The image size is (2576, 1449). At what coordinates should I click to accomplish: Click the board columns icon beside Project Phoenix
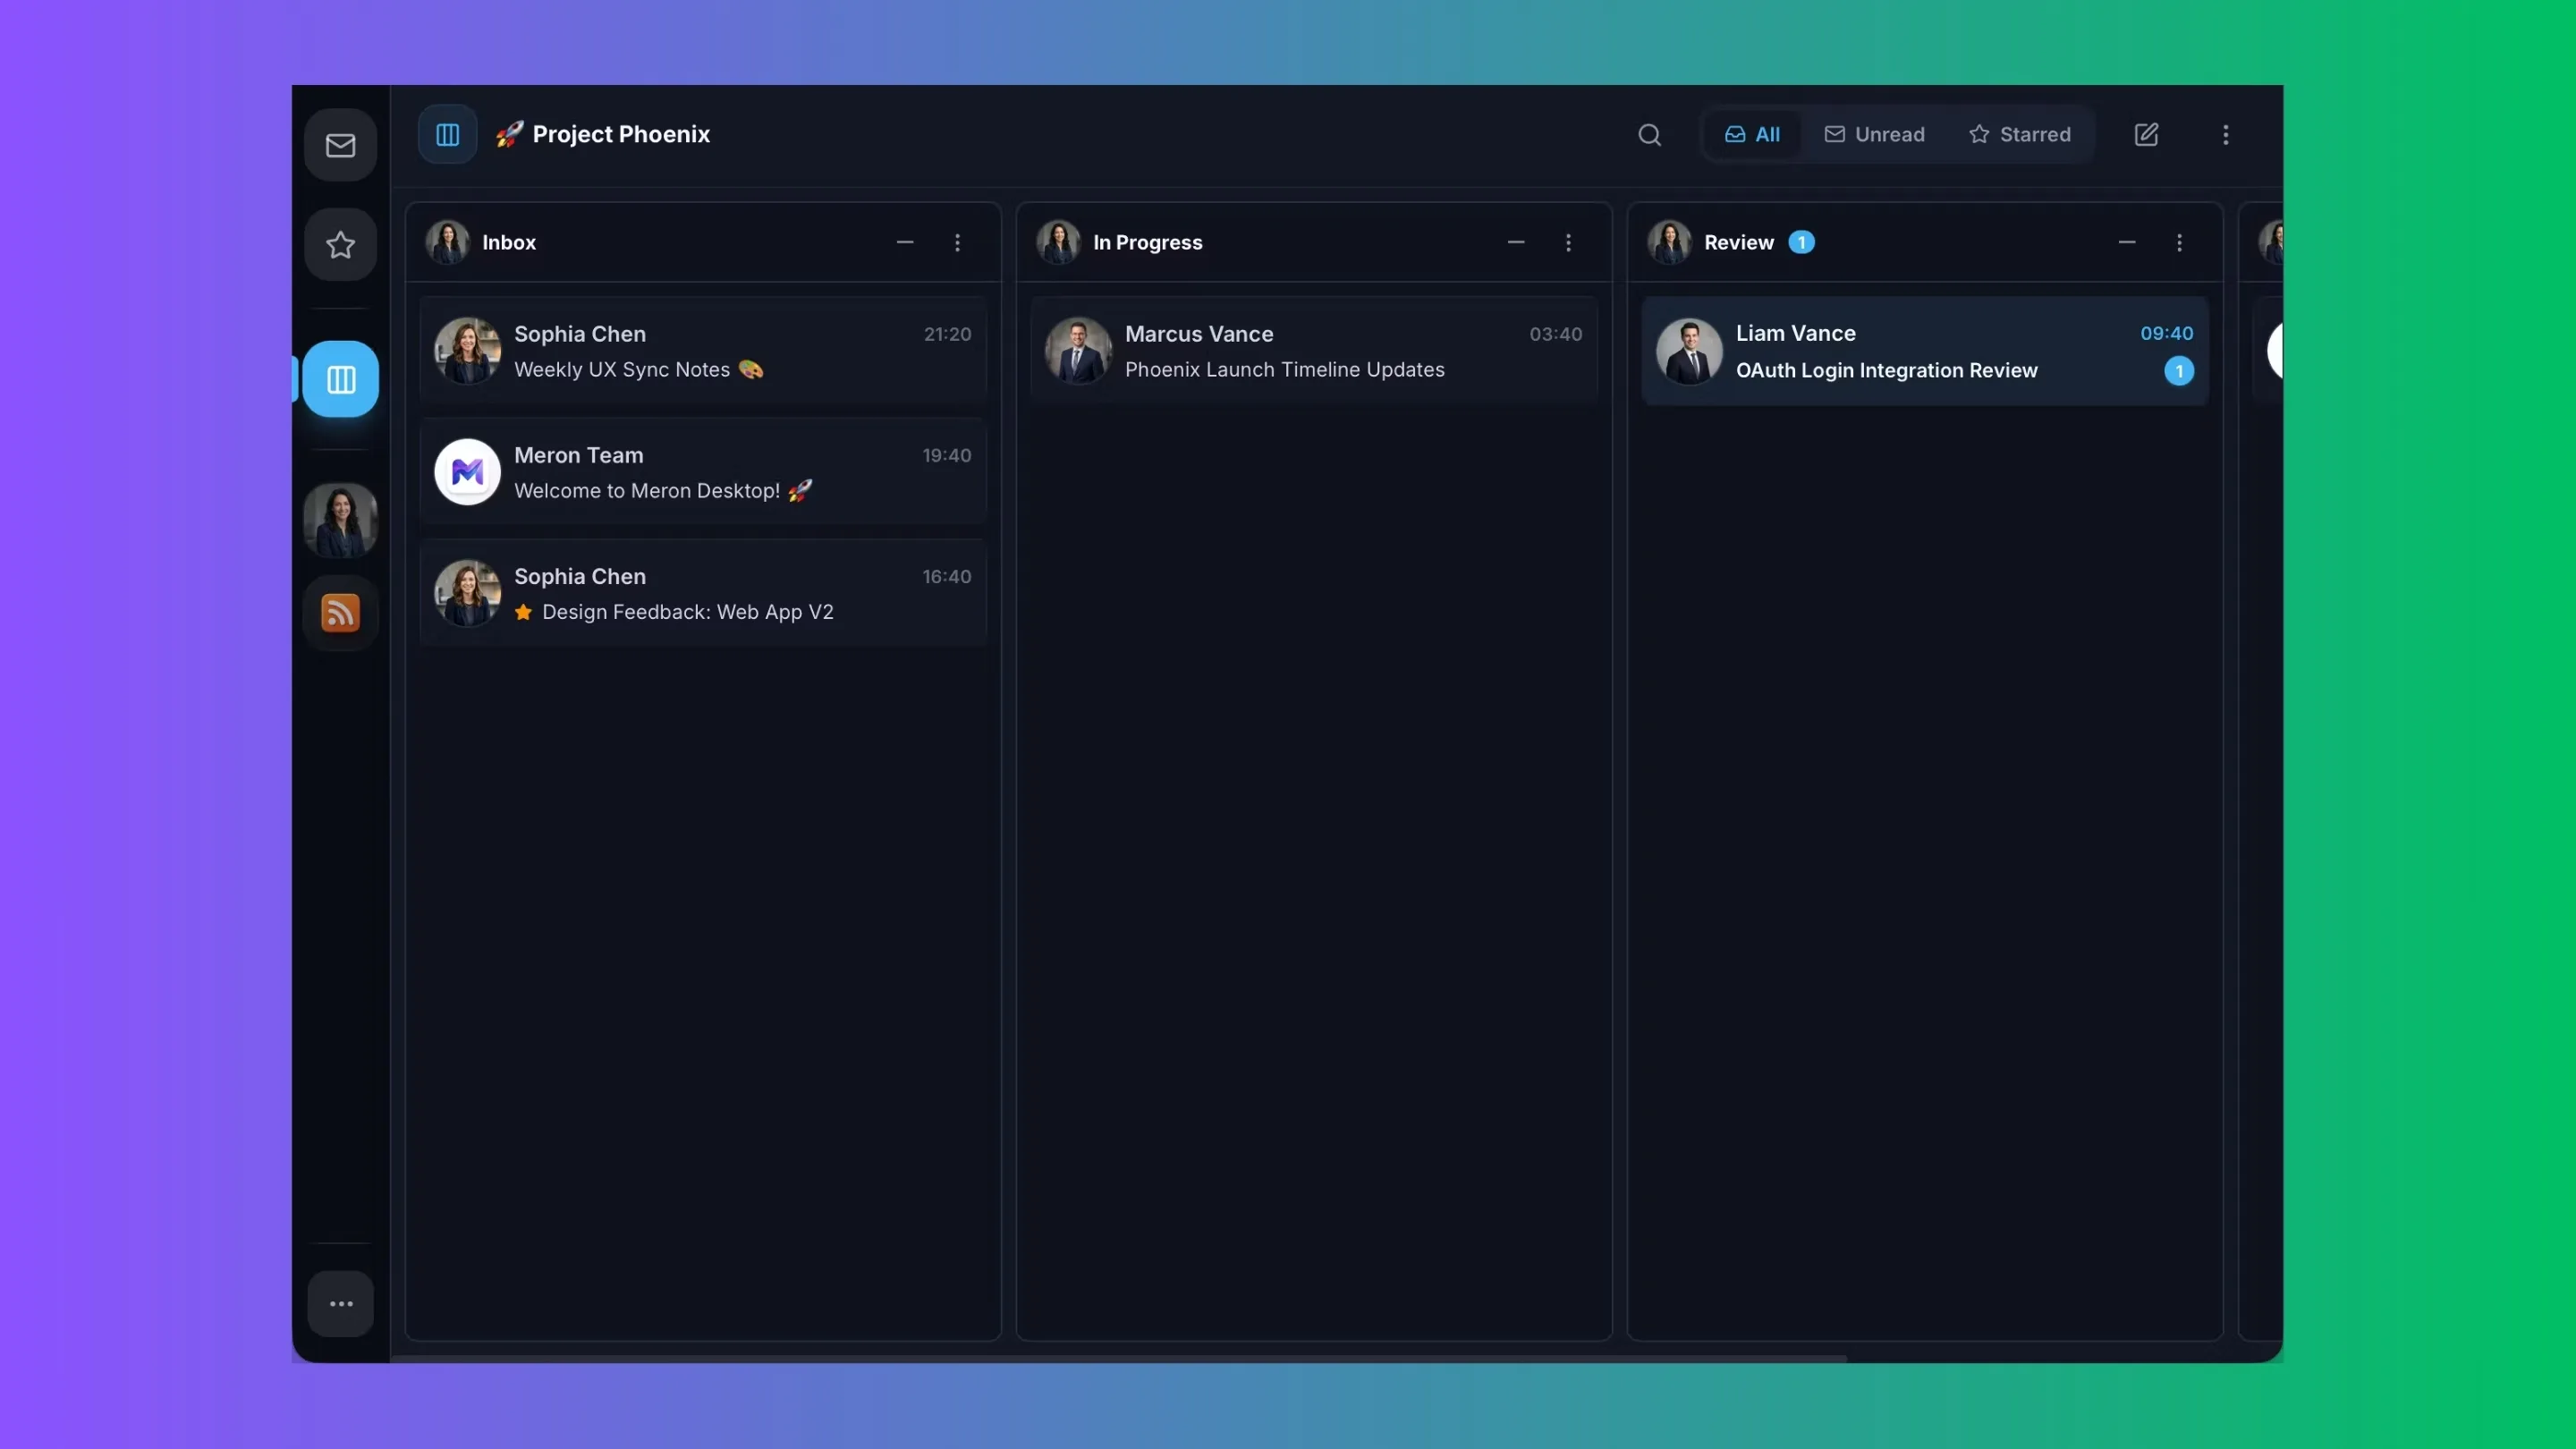click(447, 134)
